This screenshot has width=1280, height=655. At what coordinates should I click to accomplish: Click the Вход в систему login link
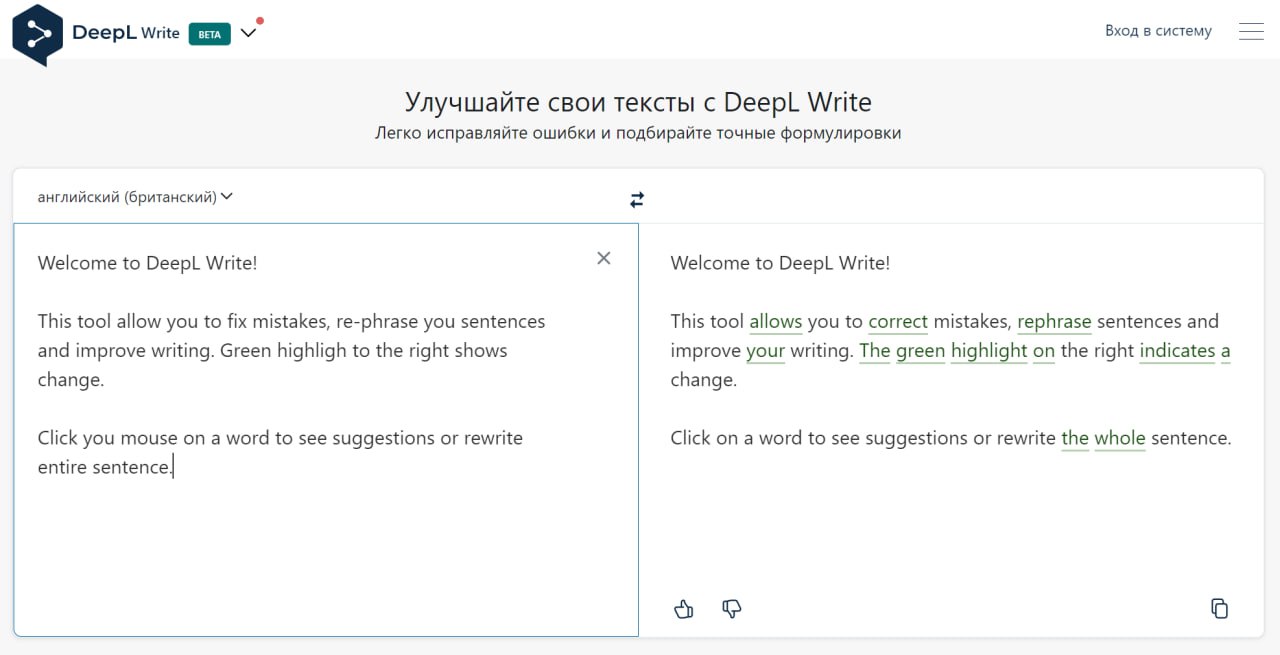[x=1158, y=31]
